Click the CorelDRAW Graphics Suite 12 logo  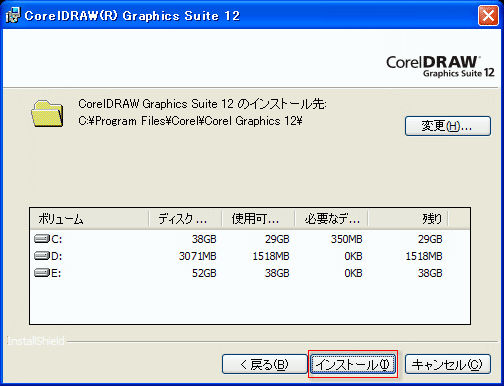[440, 67]
